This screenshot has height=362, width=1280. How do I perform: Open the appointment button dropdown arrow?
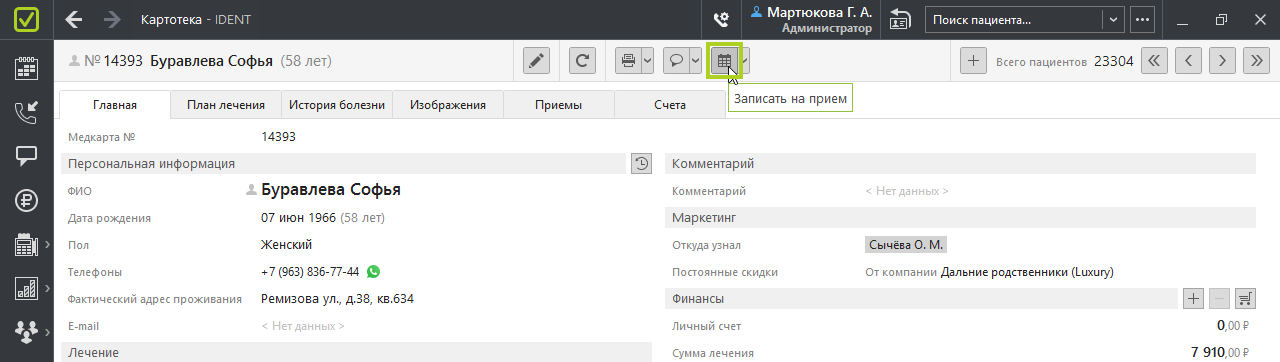745,61
